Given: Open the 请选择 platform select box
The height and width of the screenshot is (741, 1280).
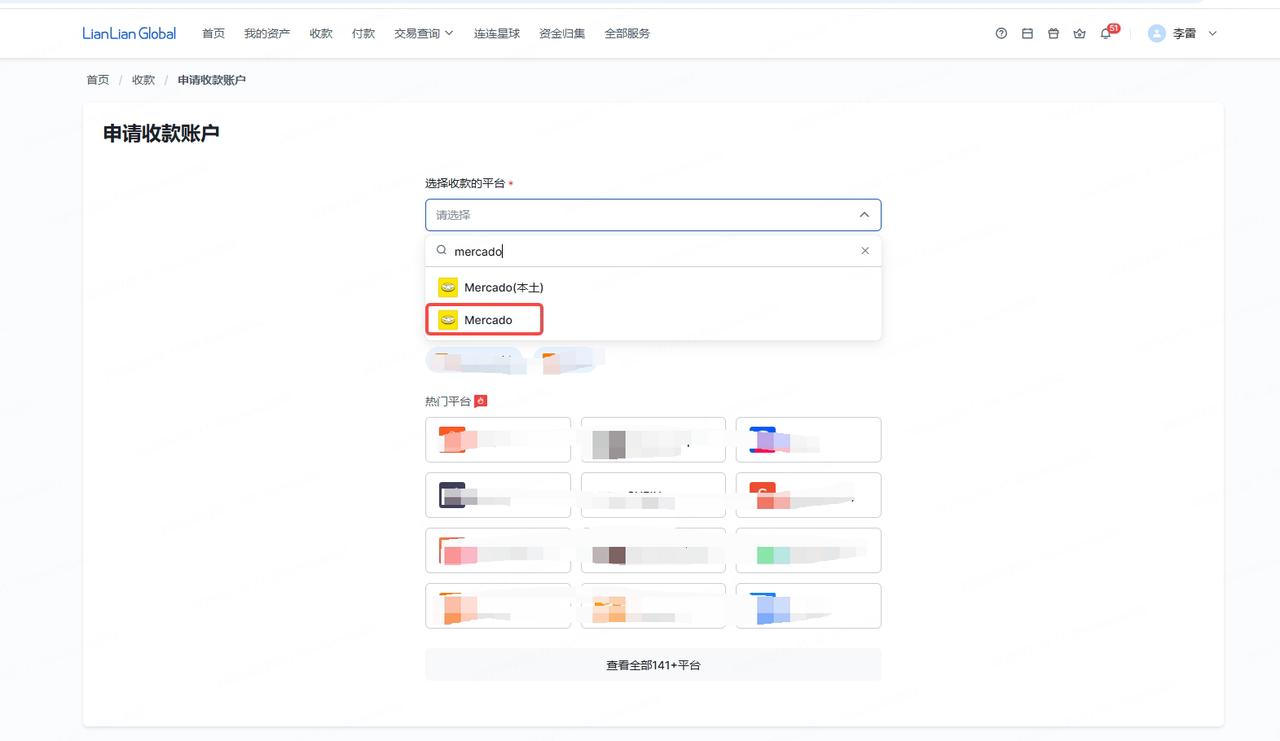Looking at the screenshot, I should (x=653, y=215).
